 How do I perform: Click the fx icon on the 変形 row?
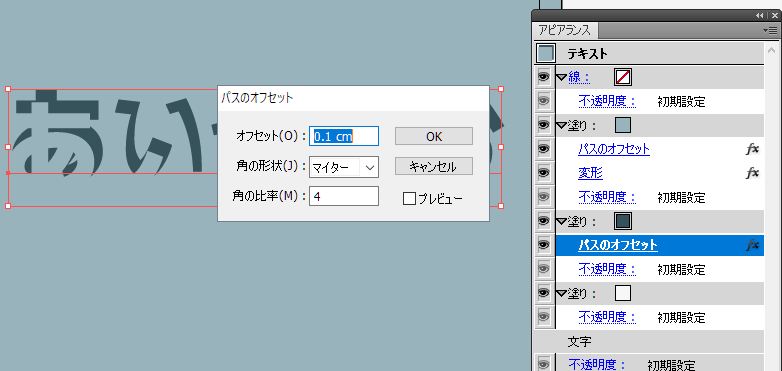(x=752, y=173)
